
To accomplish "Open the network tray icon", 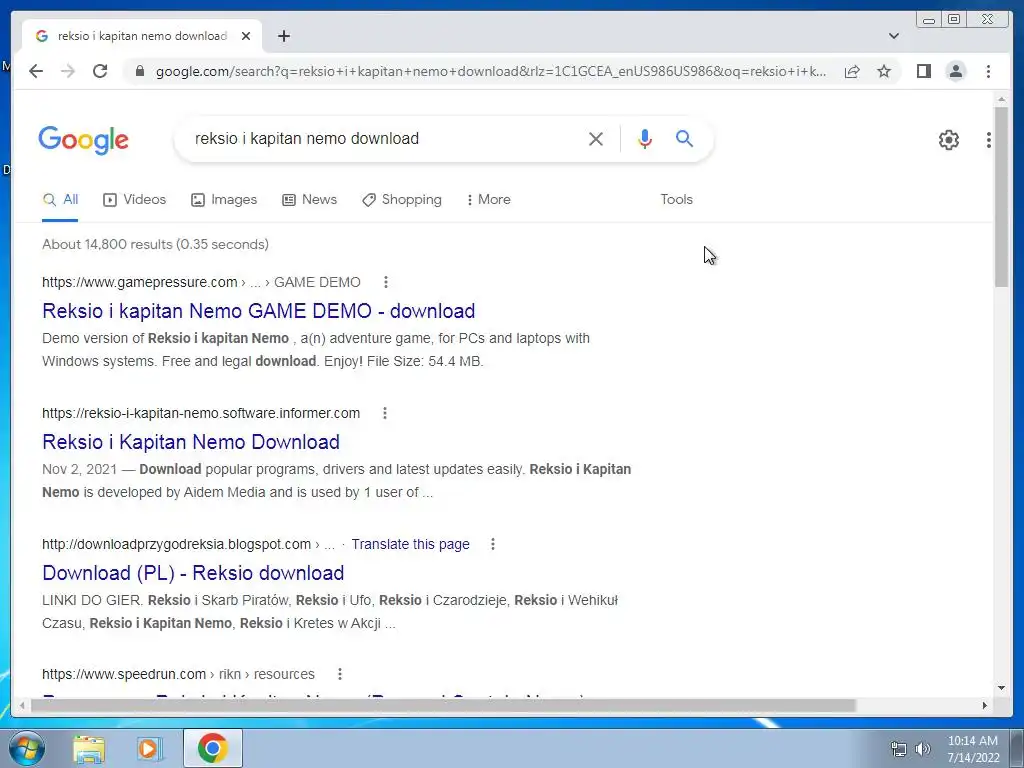I will tap(899, 749).
